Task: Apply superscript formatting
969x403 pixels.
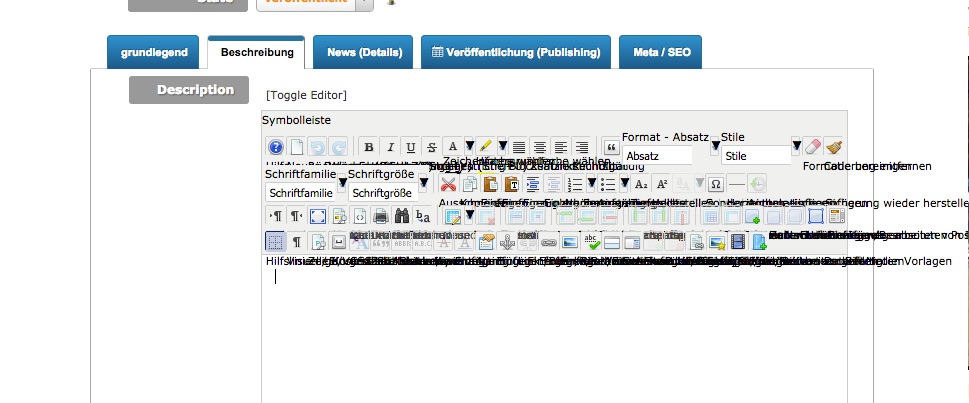Action: point(662,184)
